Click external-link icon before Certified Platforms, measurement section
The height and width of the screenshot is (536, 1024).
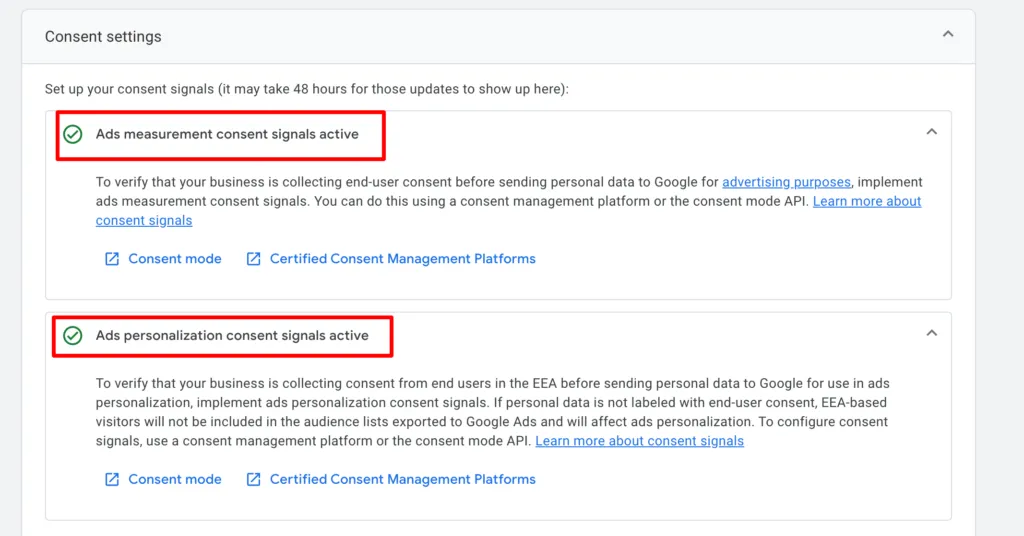coord(253,259)
